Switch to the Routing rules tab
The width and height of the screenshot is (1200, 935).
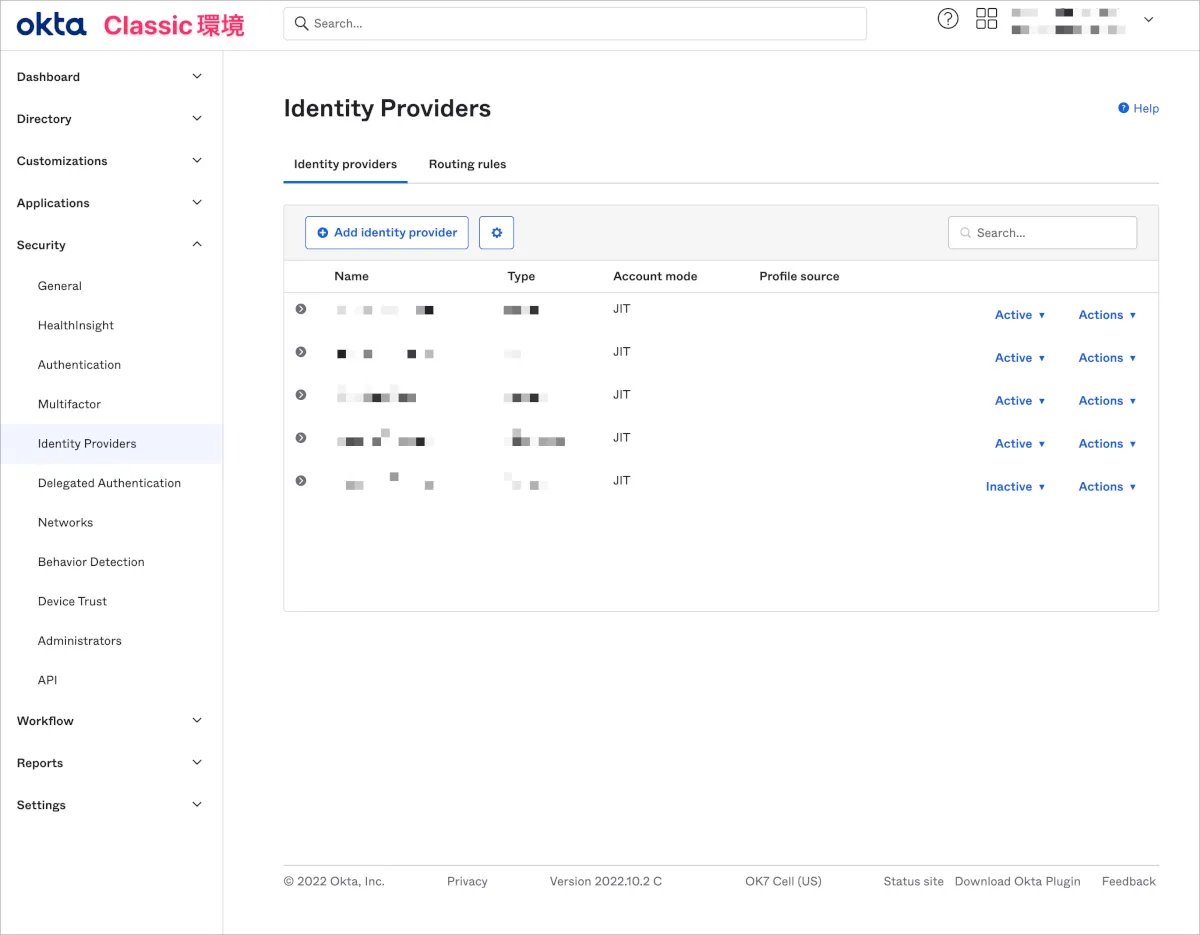(x=467, y=164)
